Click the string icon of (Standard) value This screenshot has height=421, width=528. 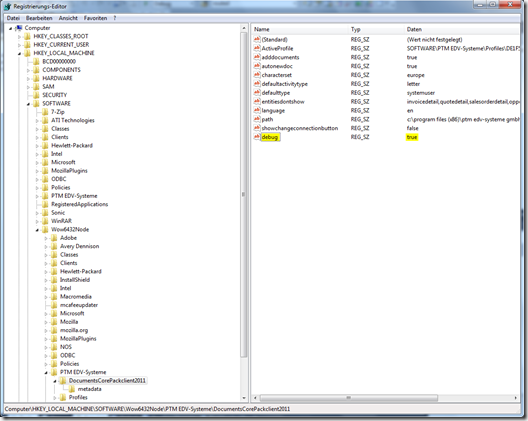tap(257, 39)
